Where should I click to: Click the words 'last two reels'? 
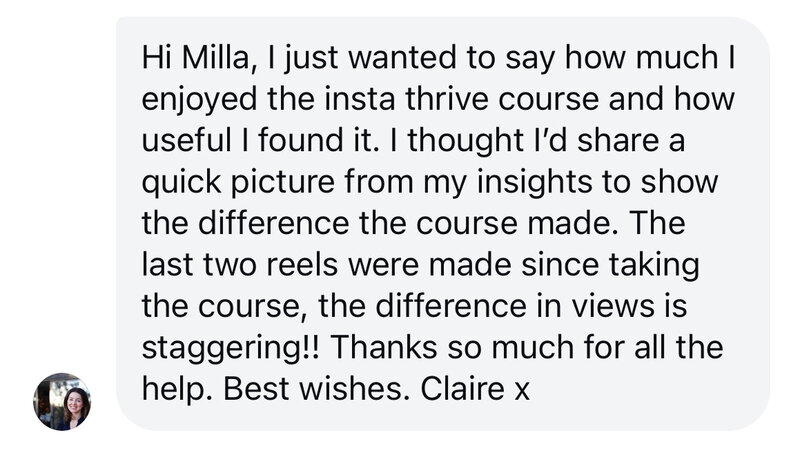(240, 265)
